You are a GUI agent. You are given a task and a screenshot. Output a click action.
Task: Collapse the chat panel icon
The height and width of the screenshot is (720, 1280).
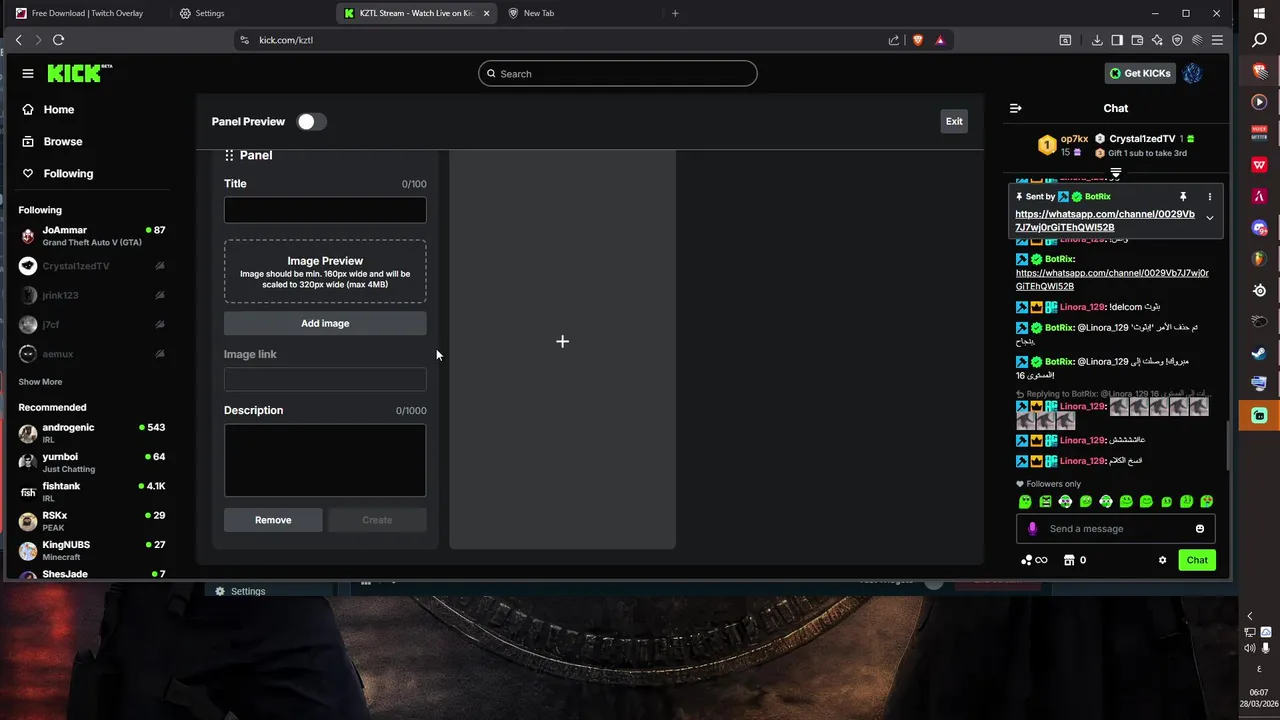[x=1016, y=108]
